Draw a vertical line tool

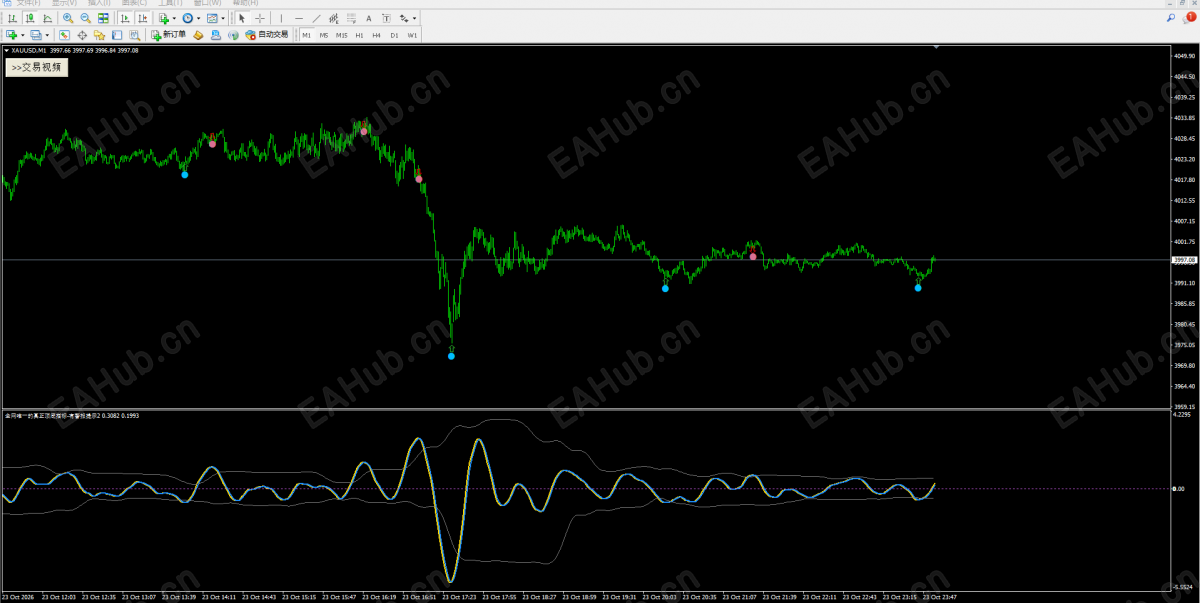click(x=281, y=18)
